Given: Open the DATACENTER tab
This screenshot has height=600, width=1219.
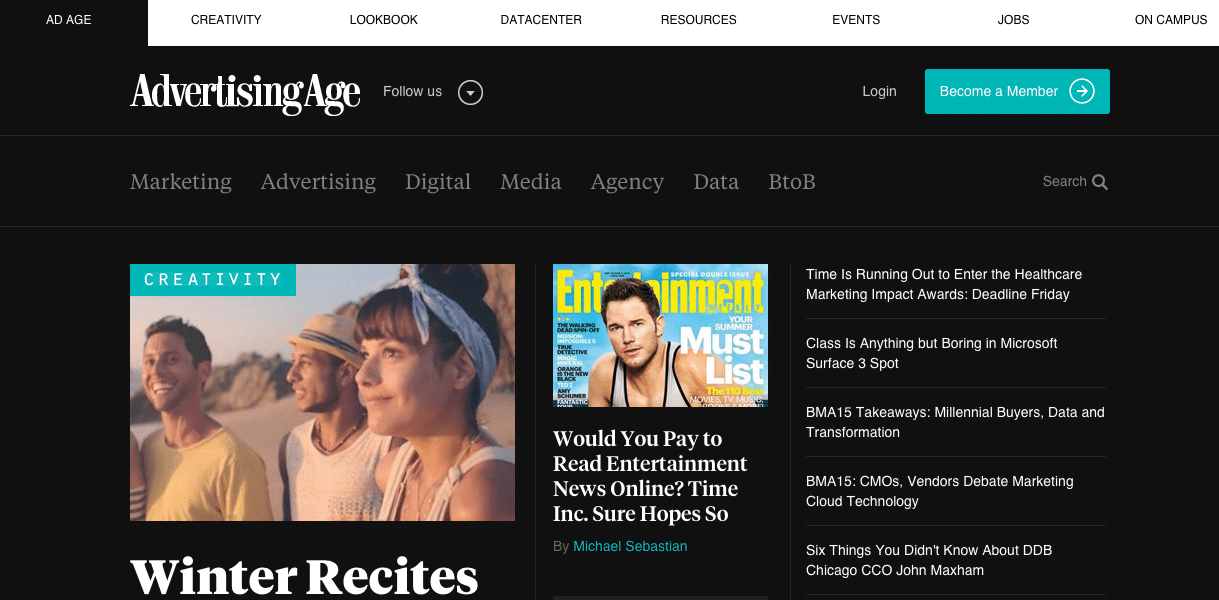Looking at the screenshot, I should 541,20.
